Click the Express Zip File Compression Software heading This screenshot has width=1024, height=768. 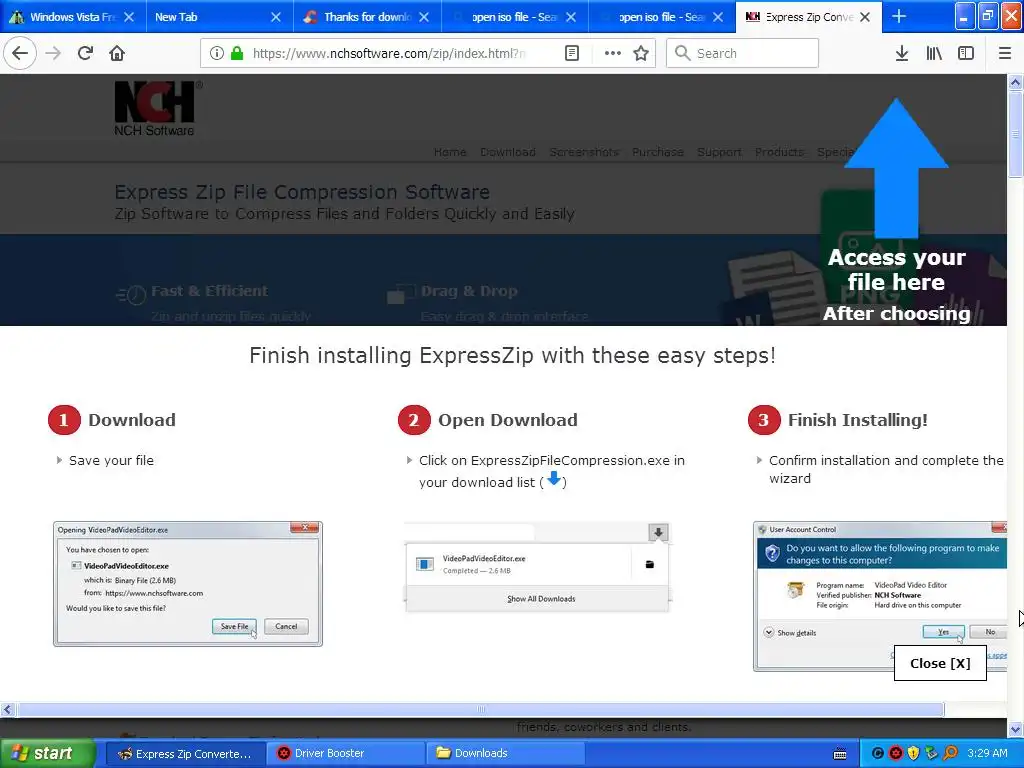point(302,192)
